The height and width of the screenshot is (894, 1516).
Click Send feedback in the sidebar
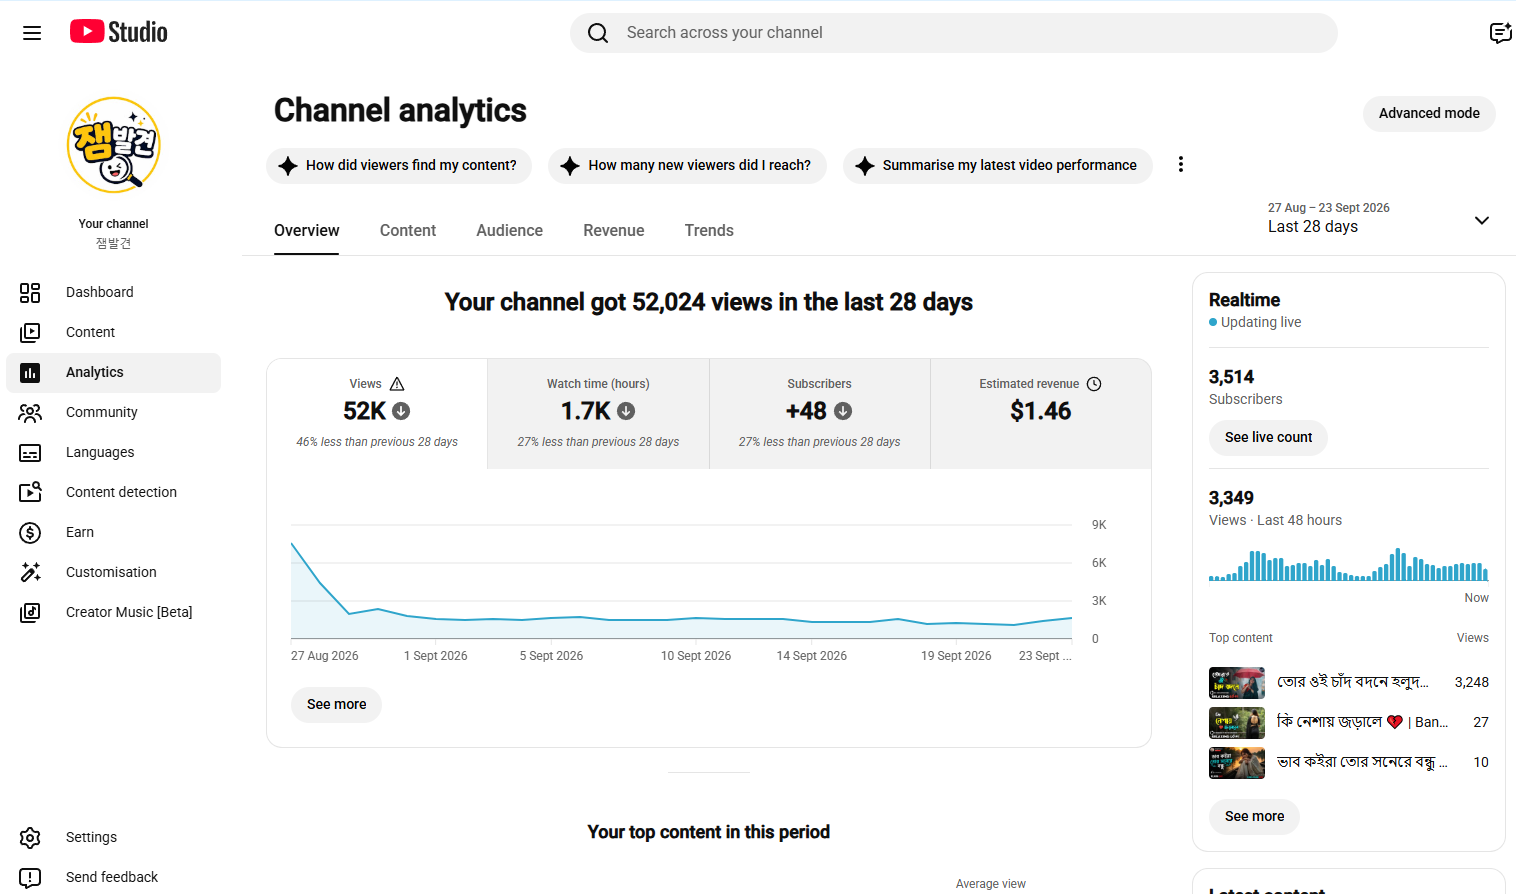coord(113,877)
